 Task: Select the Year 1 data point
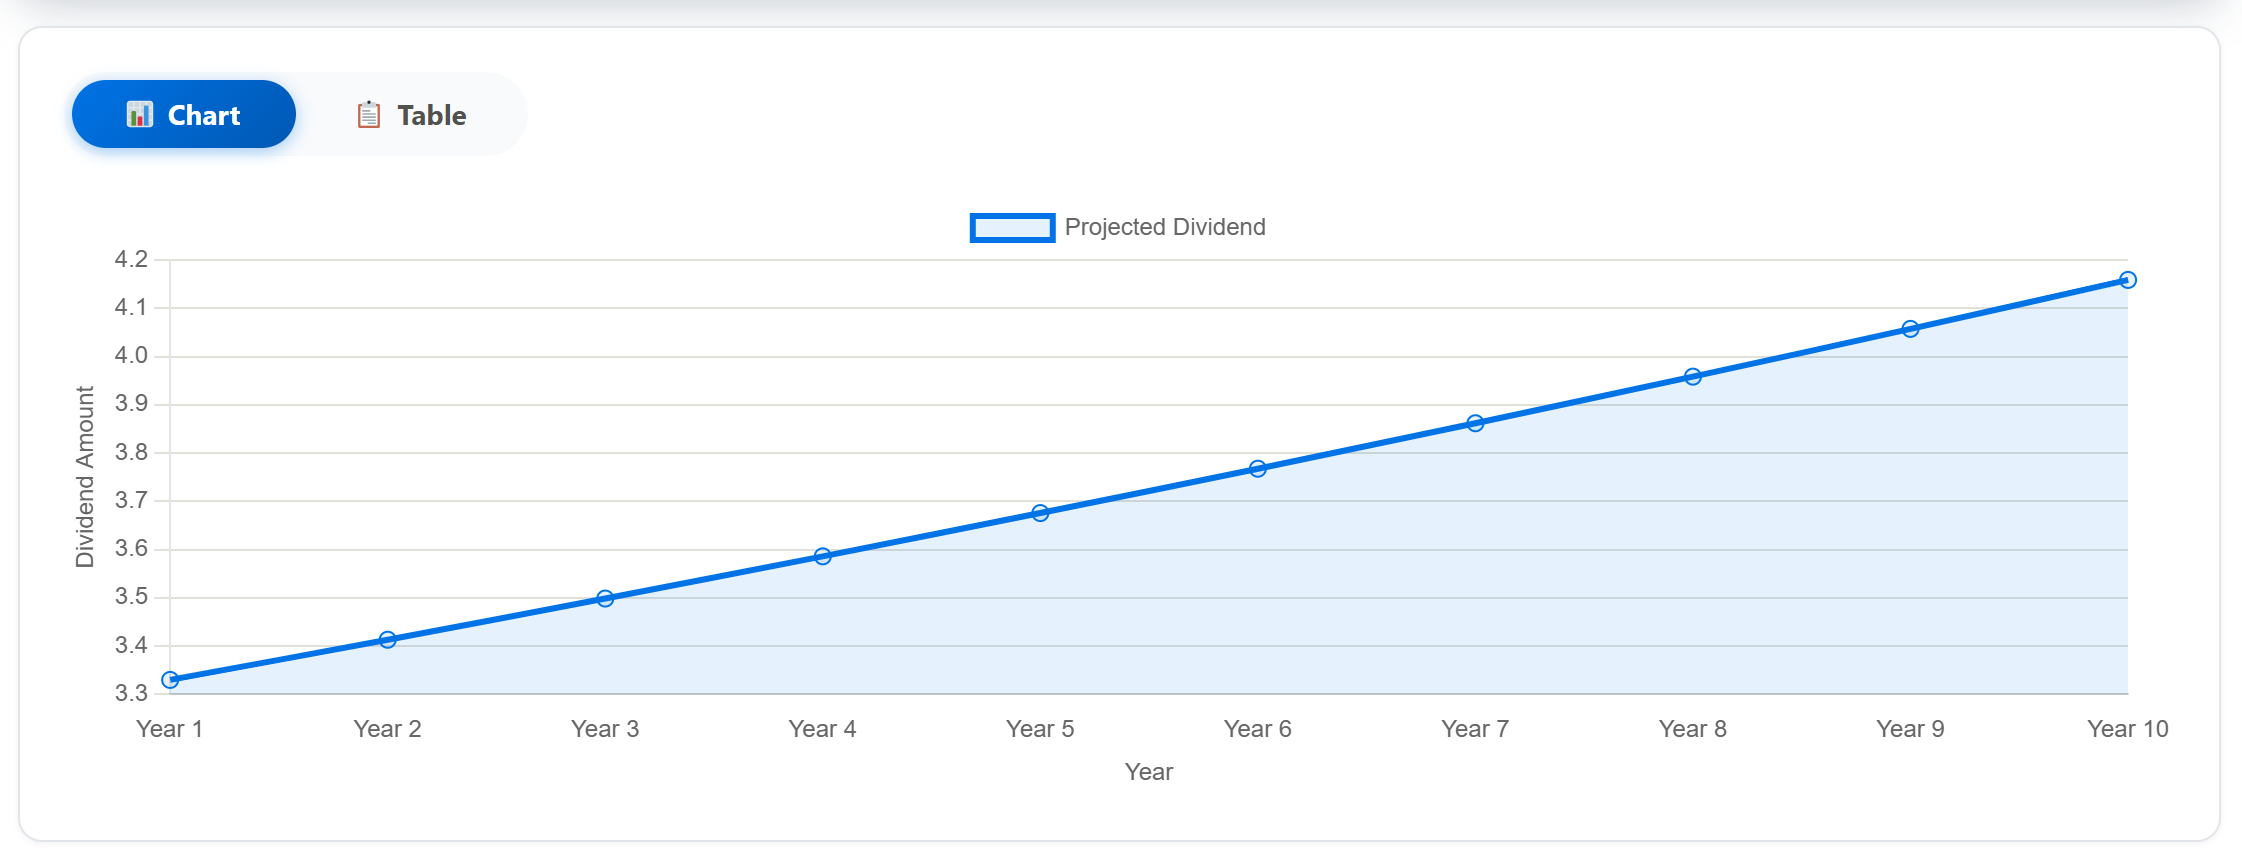[170, 680]
